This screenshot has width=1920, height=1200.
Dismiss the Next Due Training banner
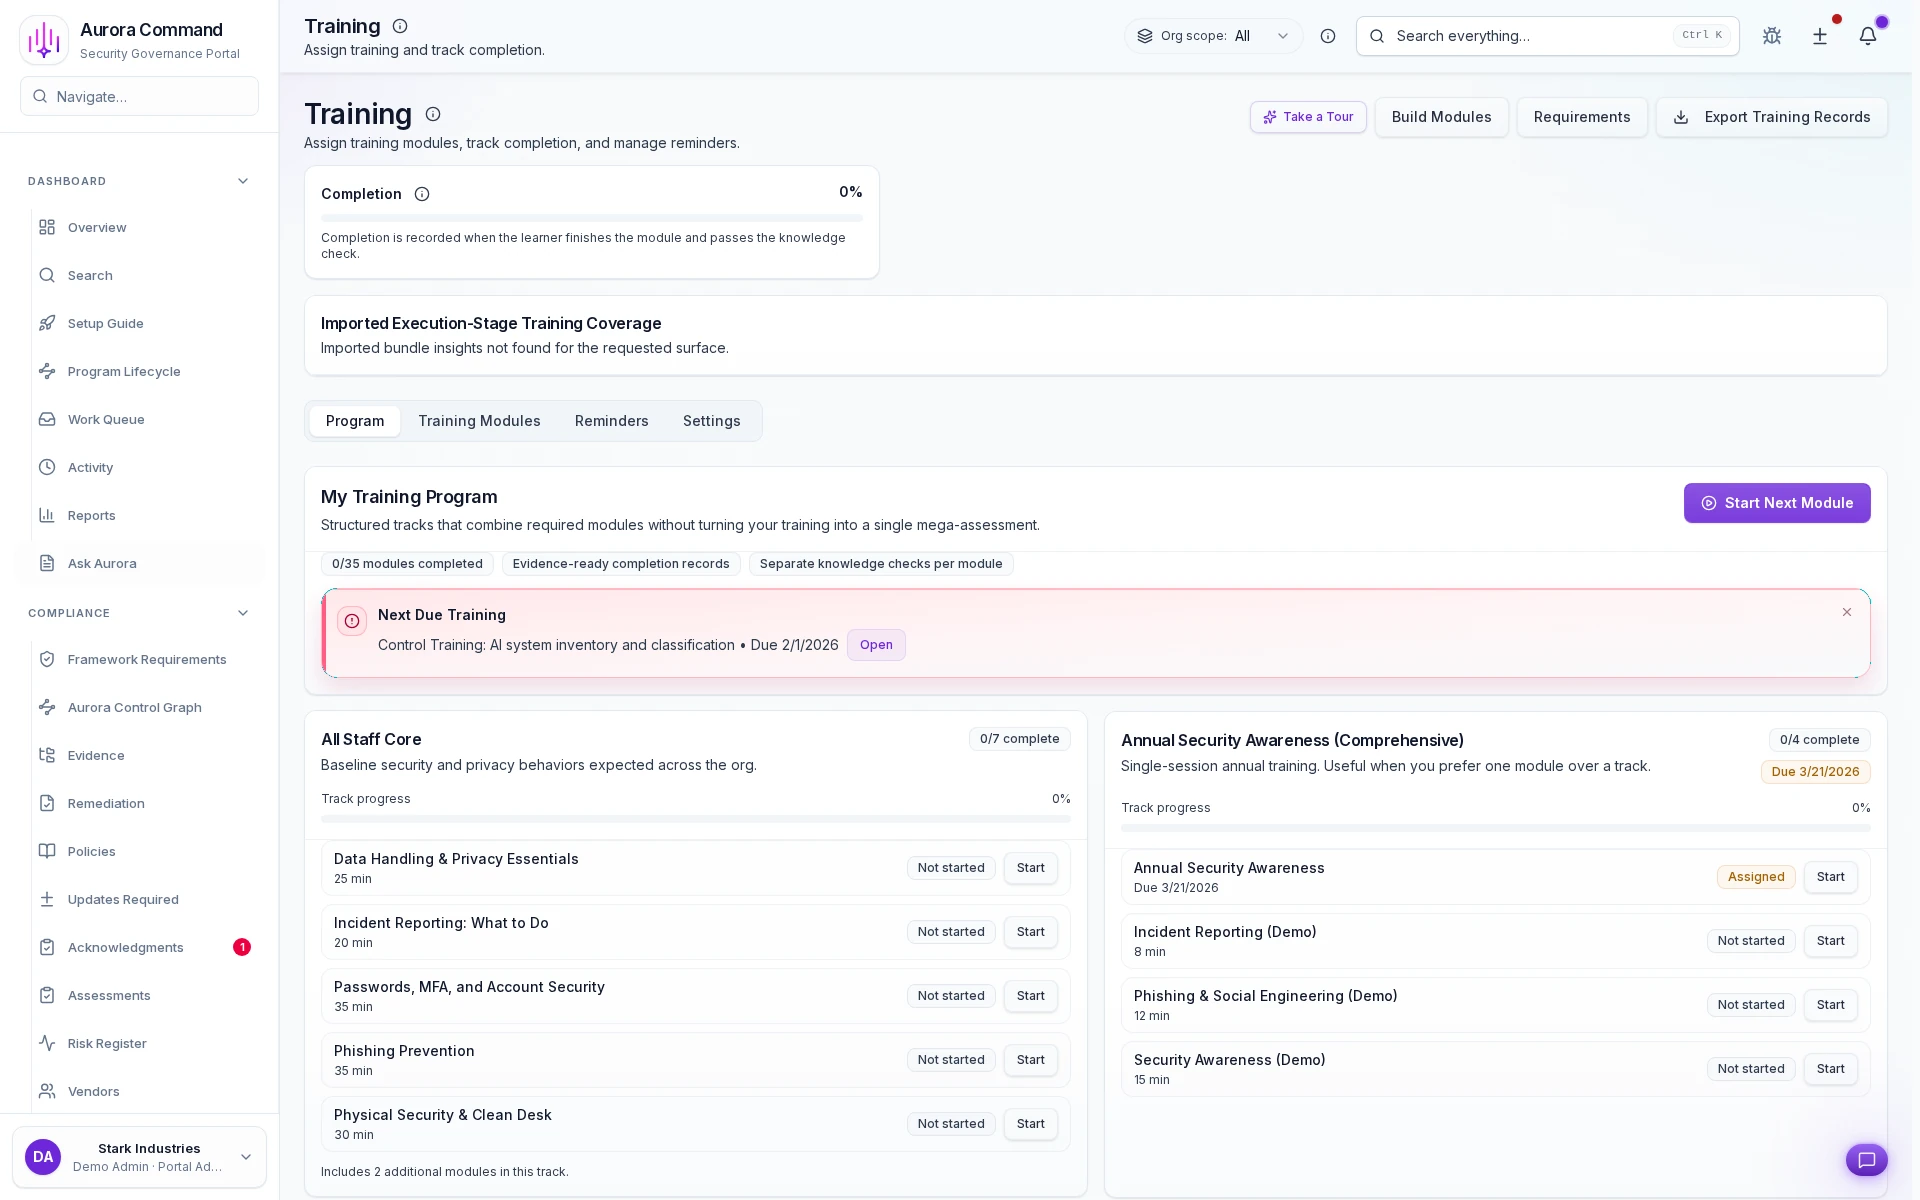coord(1846,612)
